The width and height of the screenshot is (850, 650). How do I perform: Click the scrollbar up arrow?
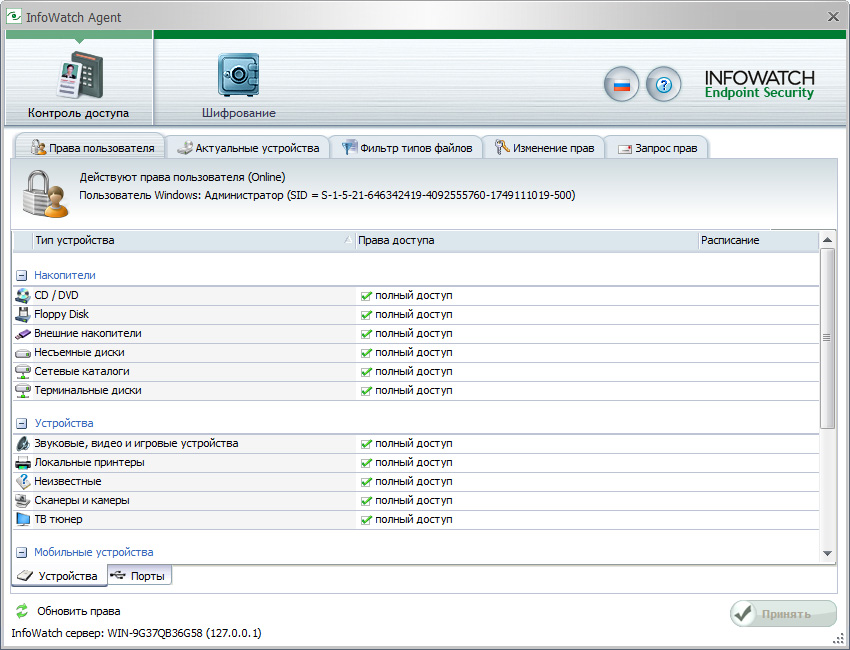coord(827,239)
